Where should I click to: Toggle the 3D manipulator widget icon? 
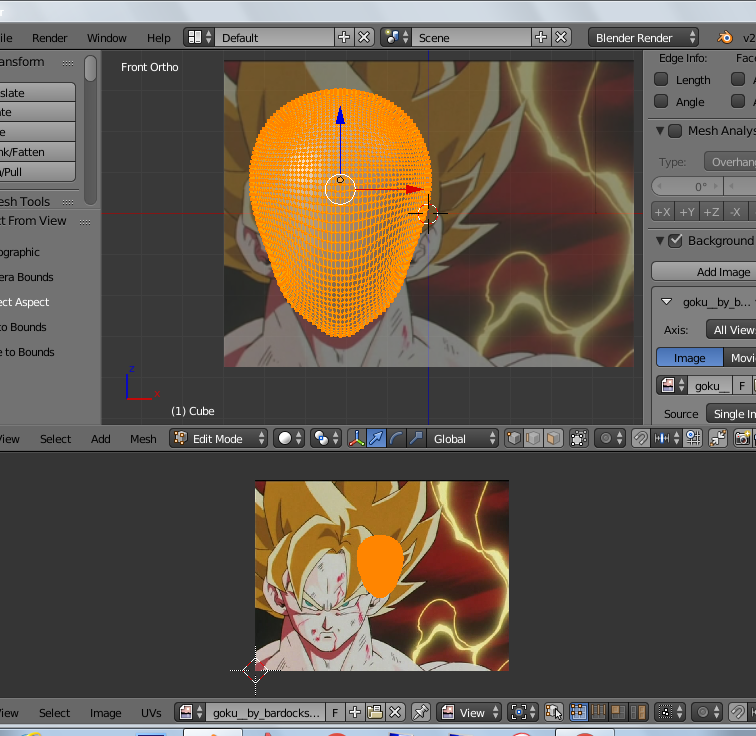(358, 438)
